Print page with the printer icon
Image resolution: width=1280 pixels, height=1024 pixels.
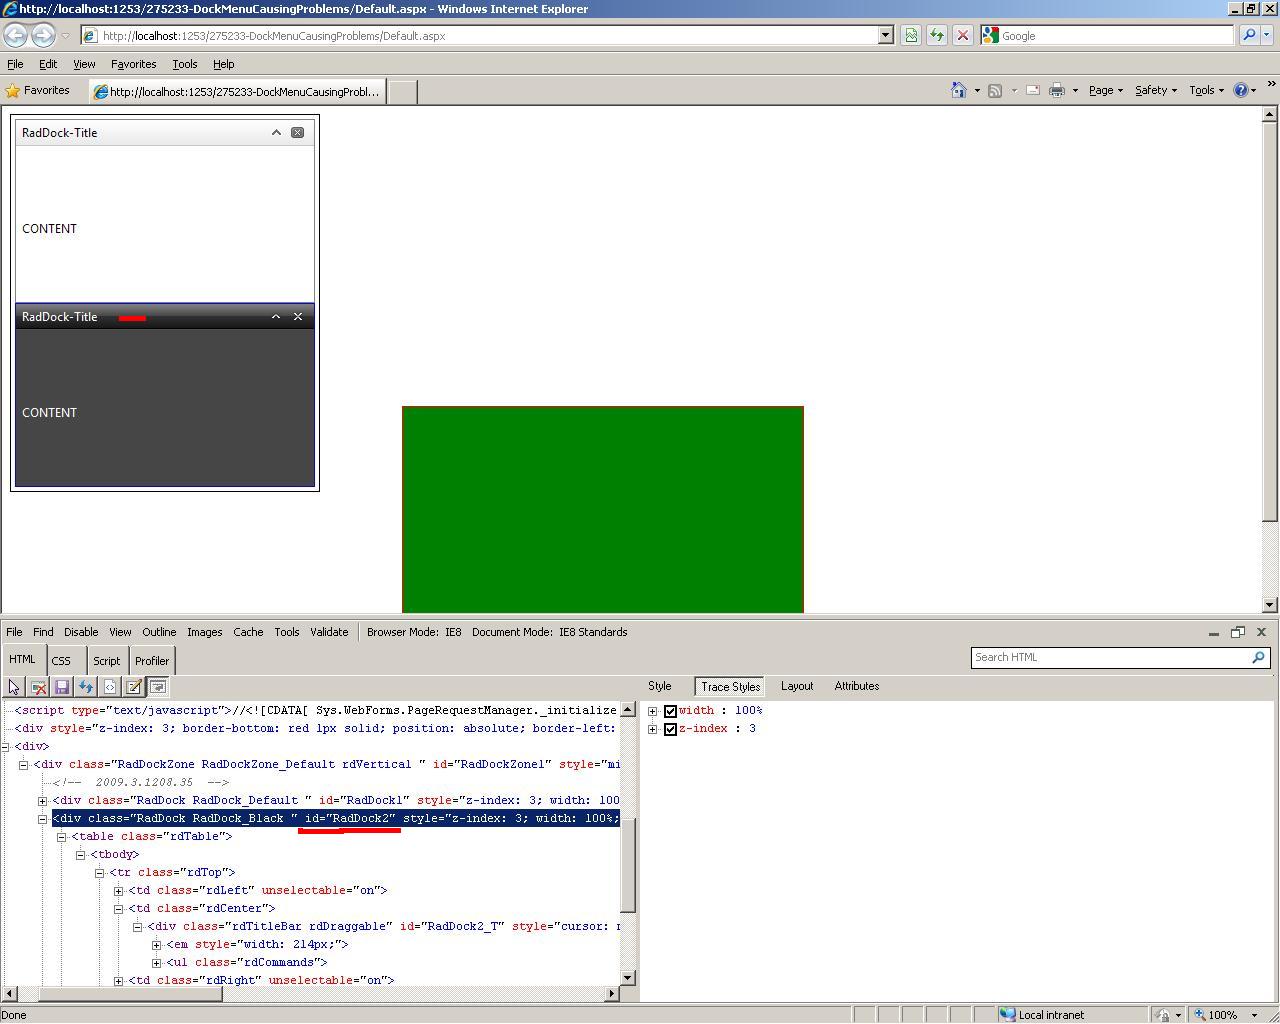click(1057, 90)
